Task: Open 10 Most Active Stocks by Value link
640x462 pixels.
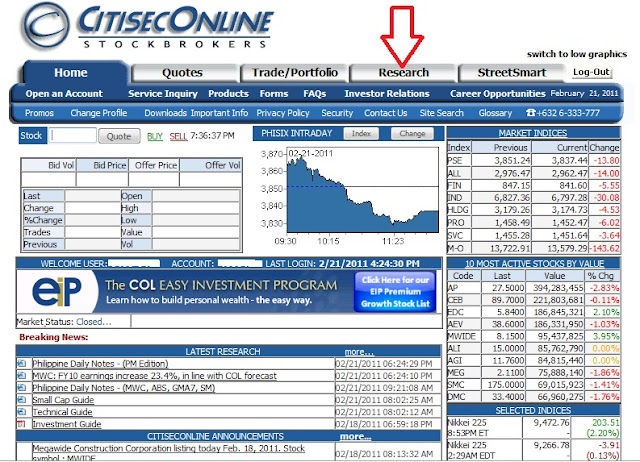Action: pos(534,263)
